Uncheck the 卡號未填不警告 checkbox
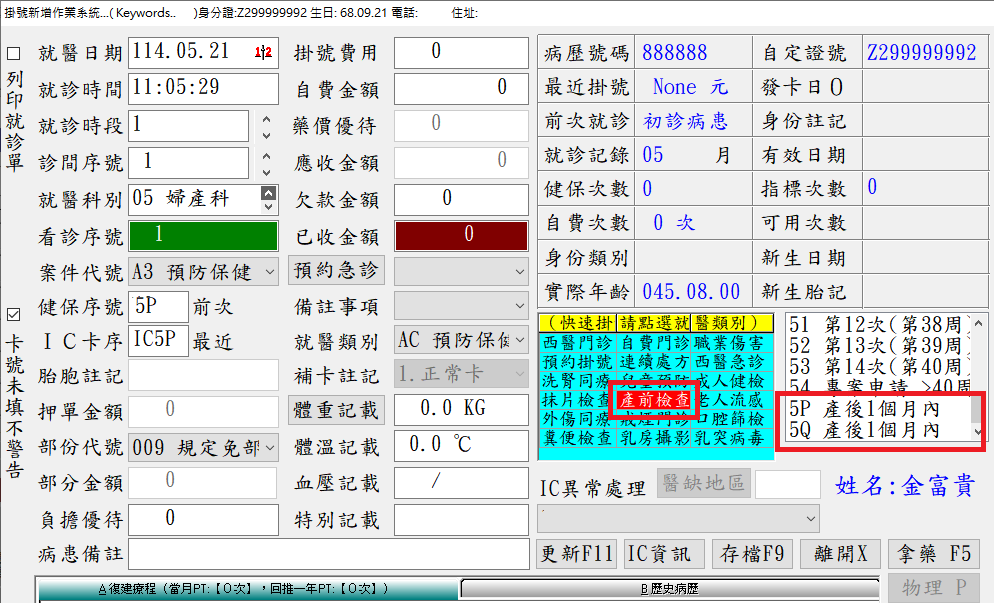Viewport: 994px width, 603px height. [14, 313]
